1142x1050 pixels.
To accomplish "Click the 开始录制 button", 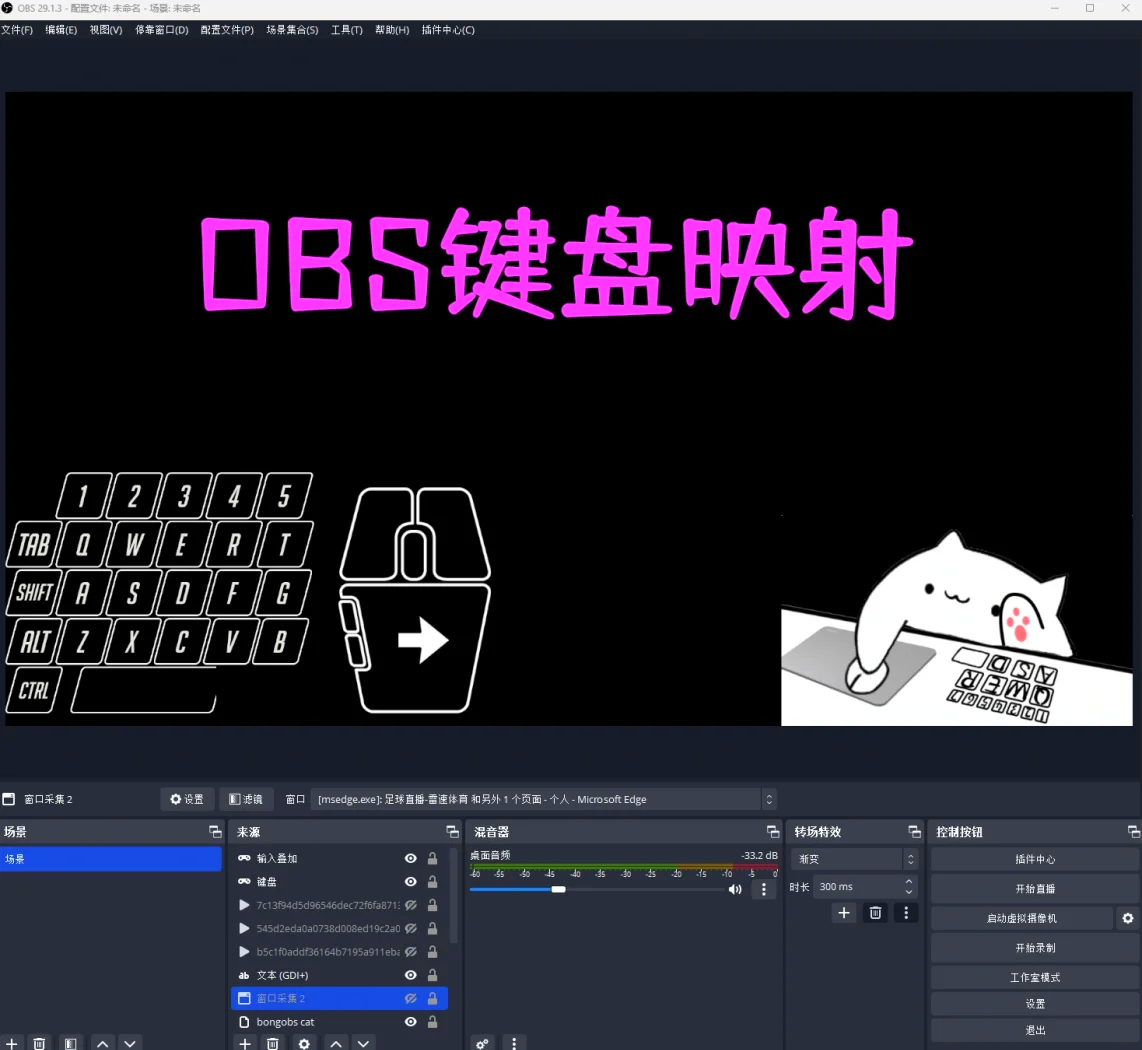I will point(1035,947).
